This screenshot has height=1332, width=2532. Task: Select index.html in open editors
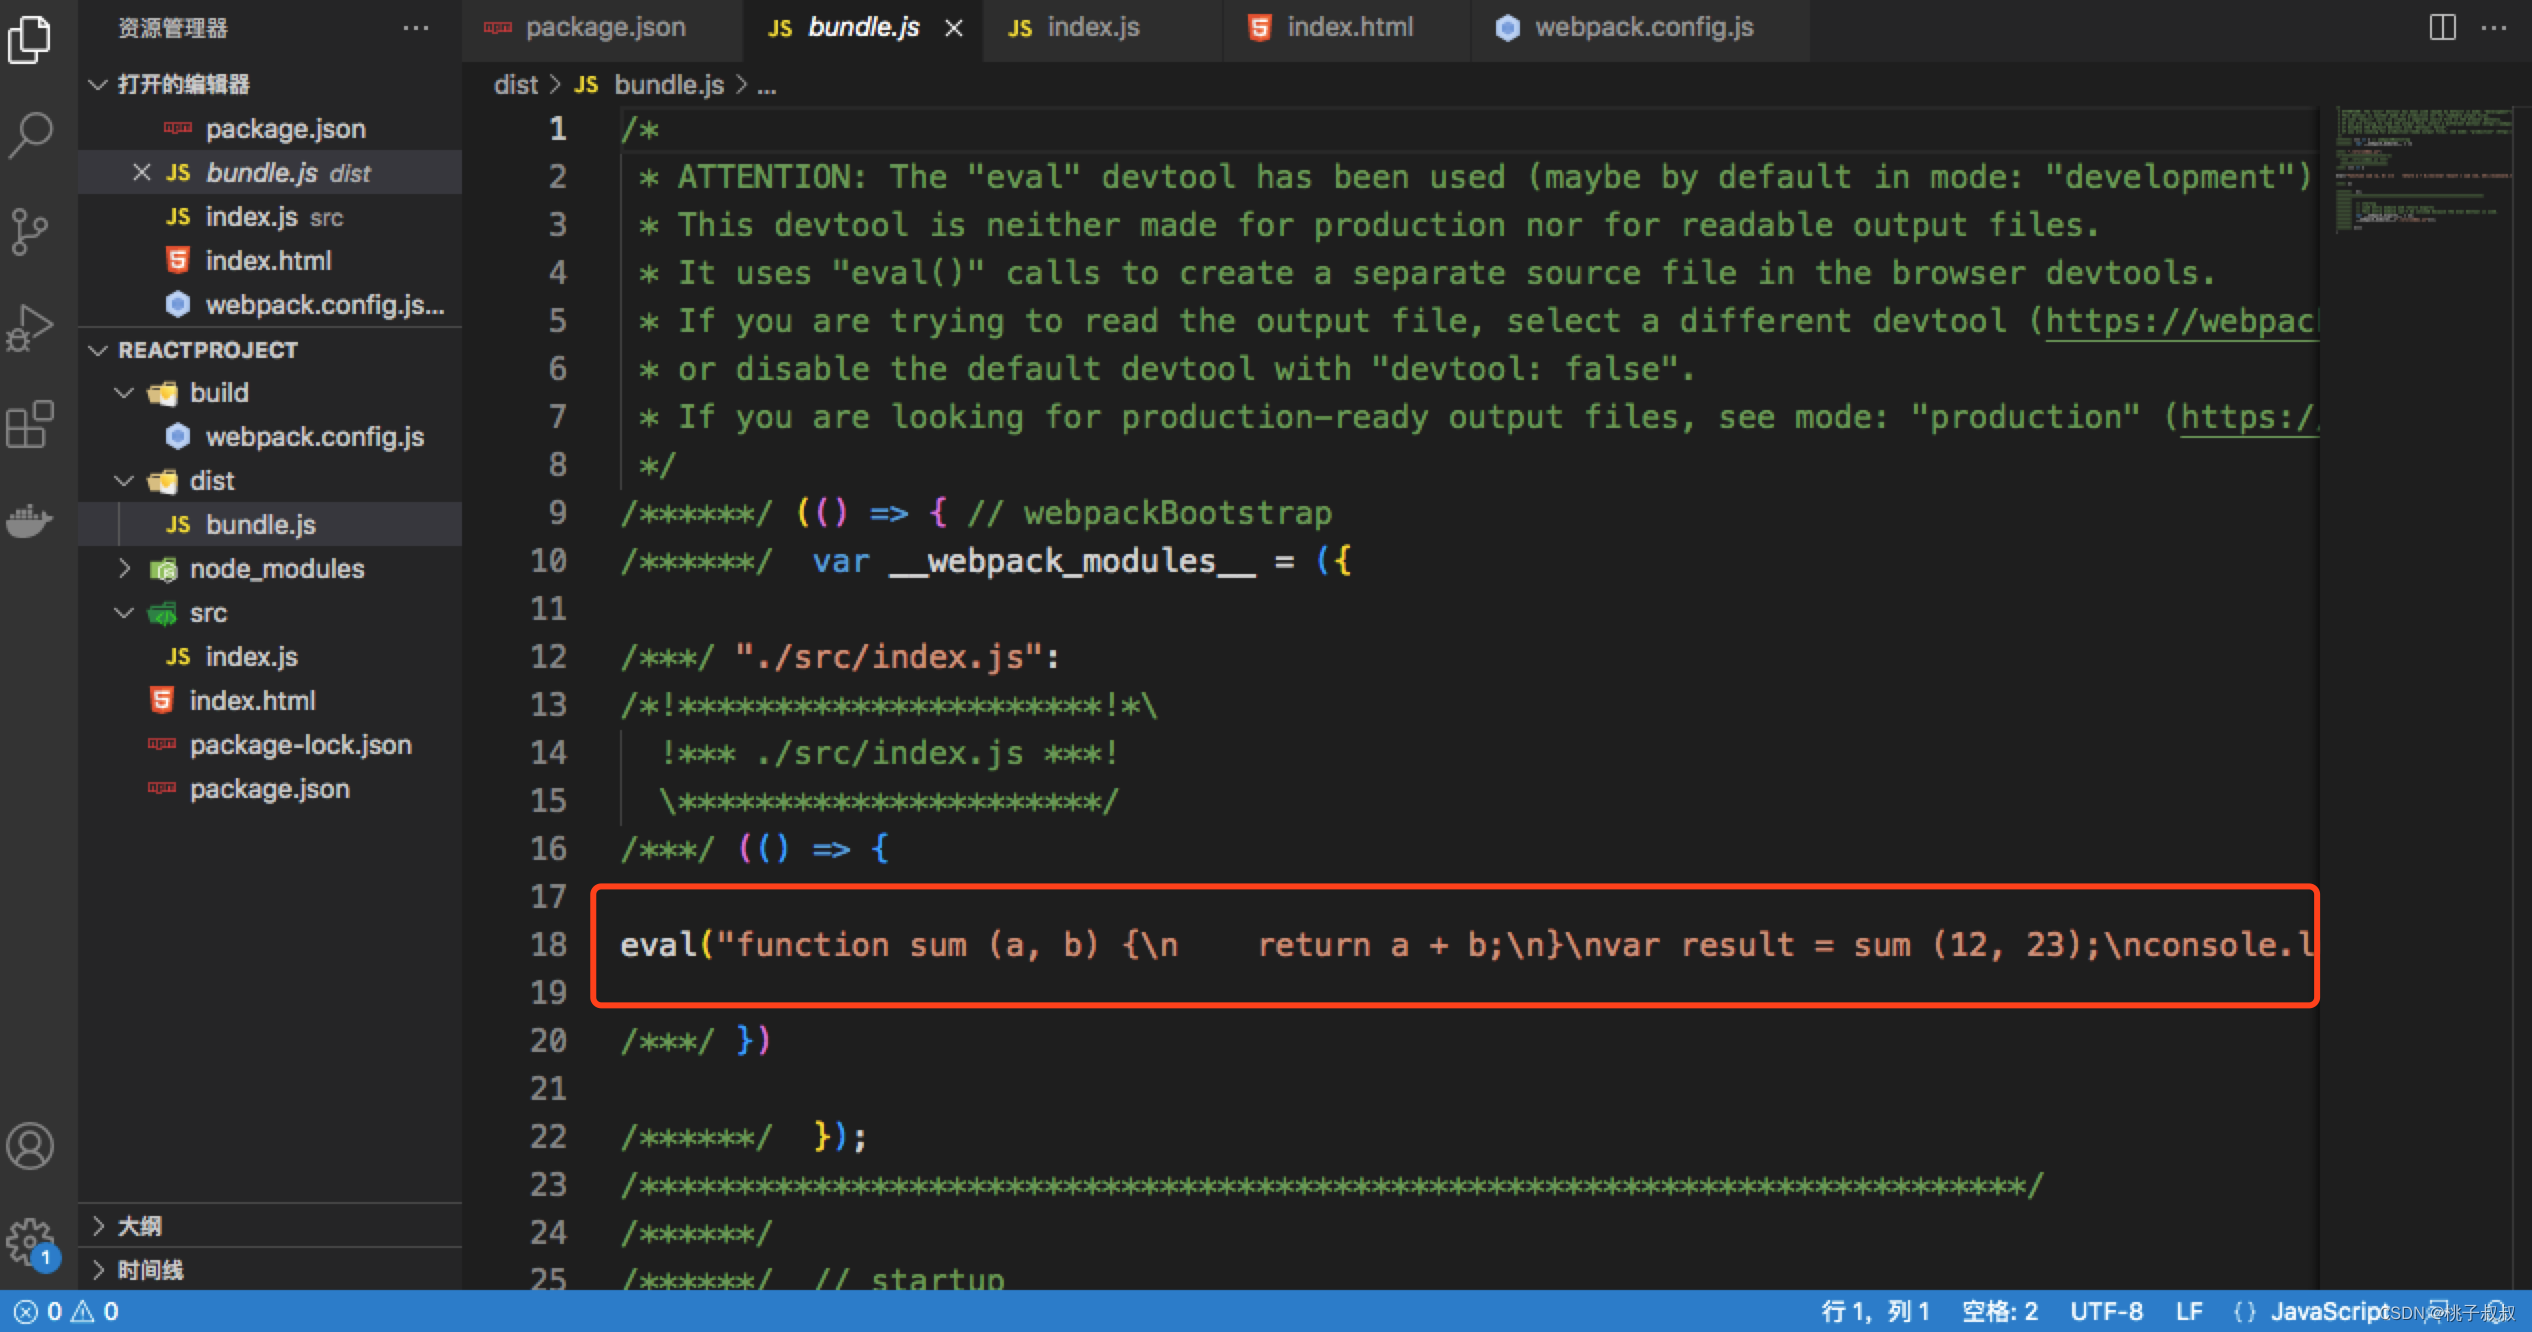270,261
